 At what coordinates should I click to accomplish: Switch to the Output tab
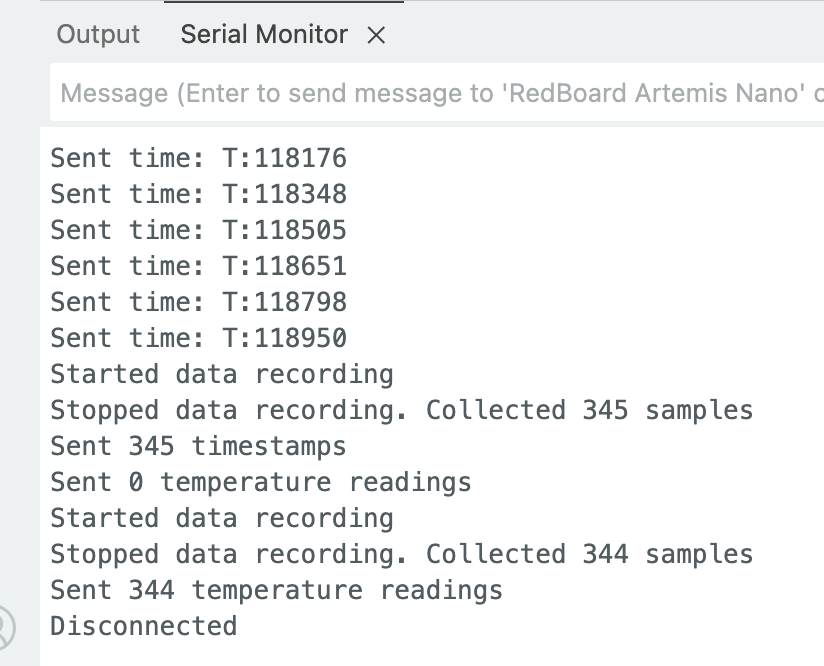tap(98, 35)
